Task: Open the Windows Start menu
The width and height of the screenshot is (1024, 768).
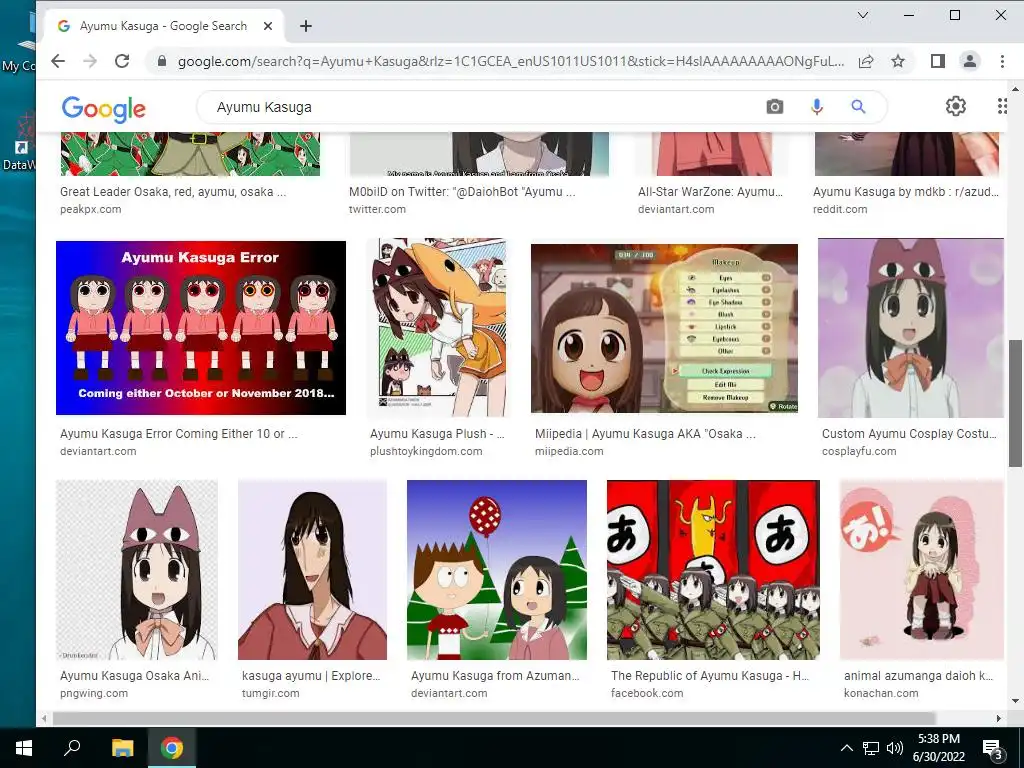Action: [24, 748]
